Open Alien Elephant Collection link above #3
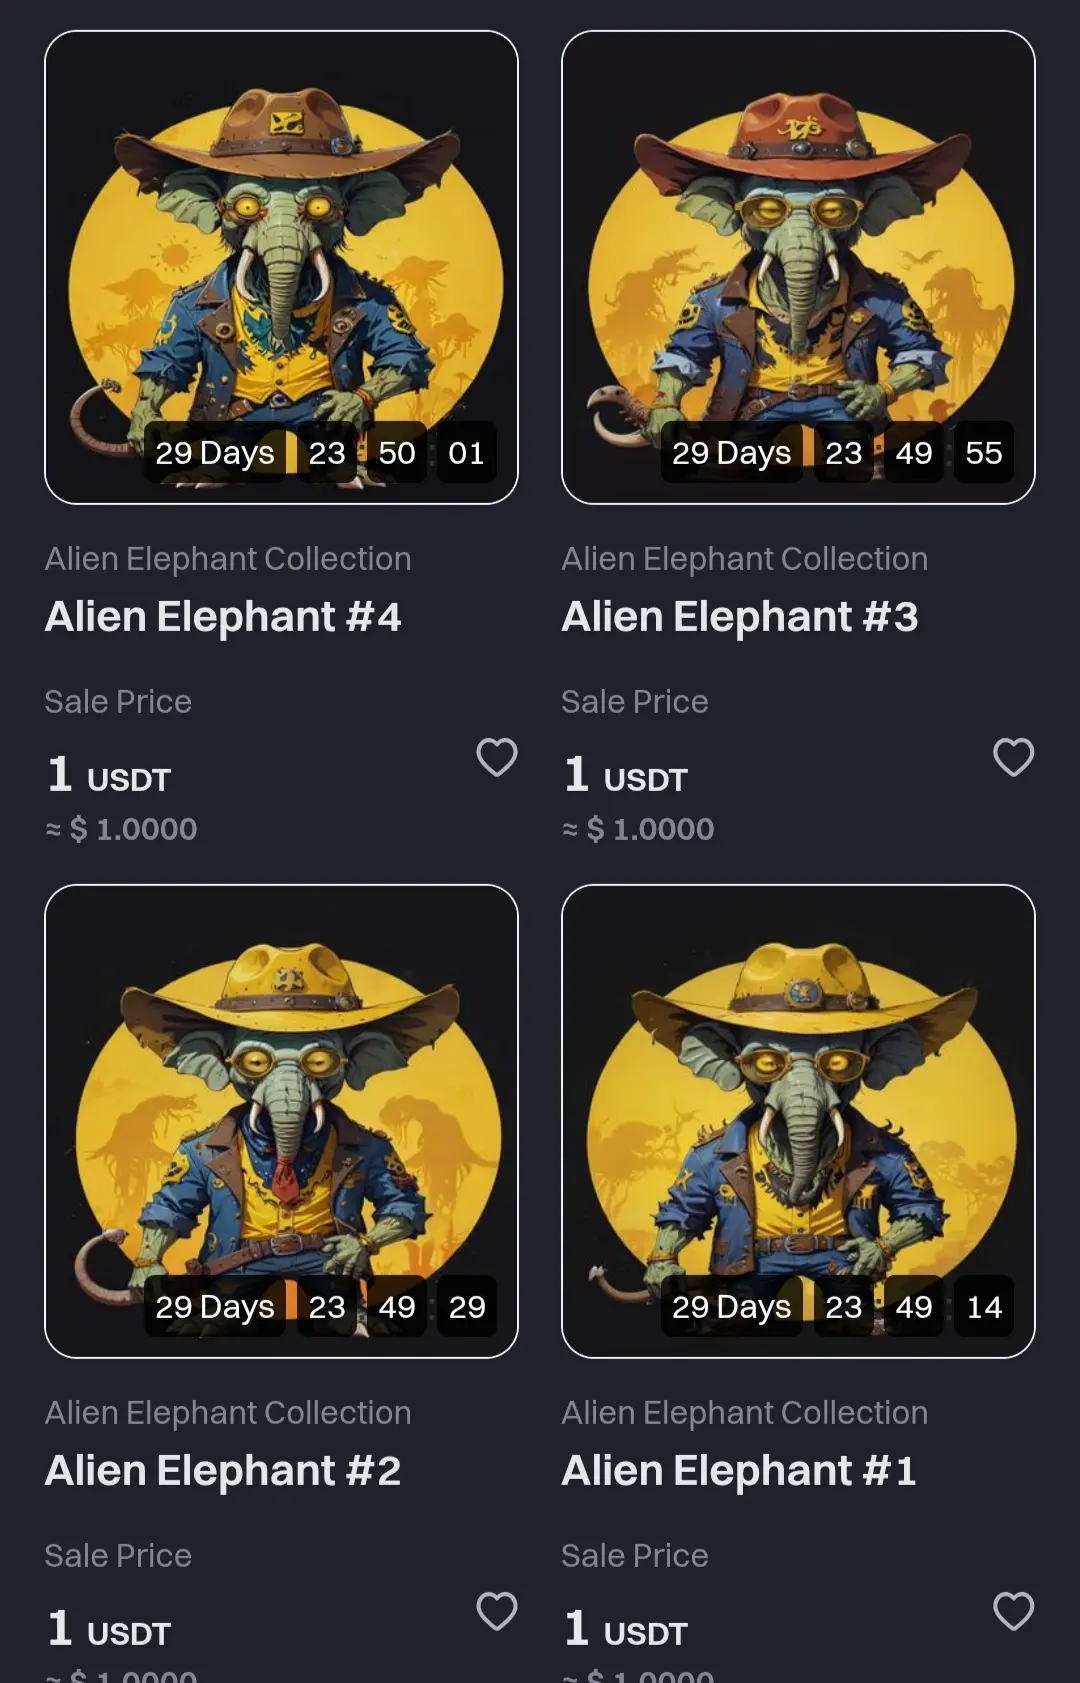 coord(745,559)
